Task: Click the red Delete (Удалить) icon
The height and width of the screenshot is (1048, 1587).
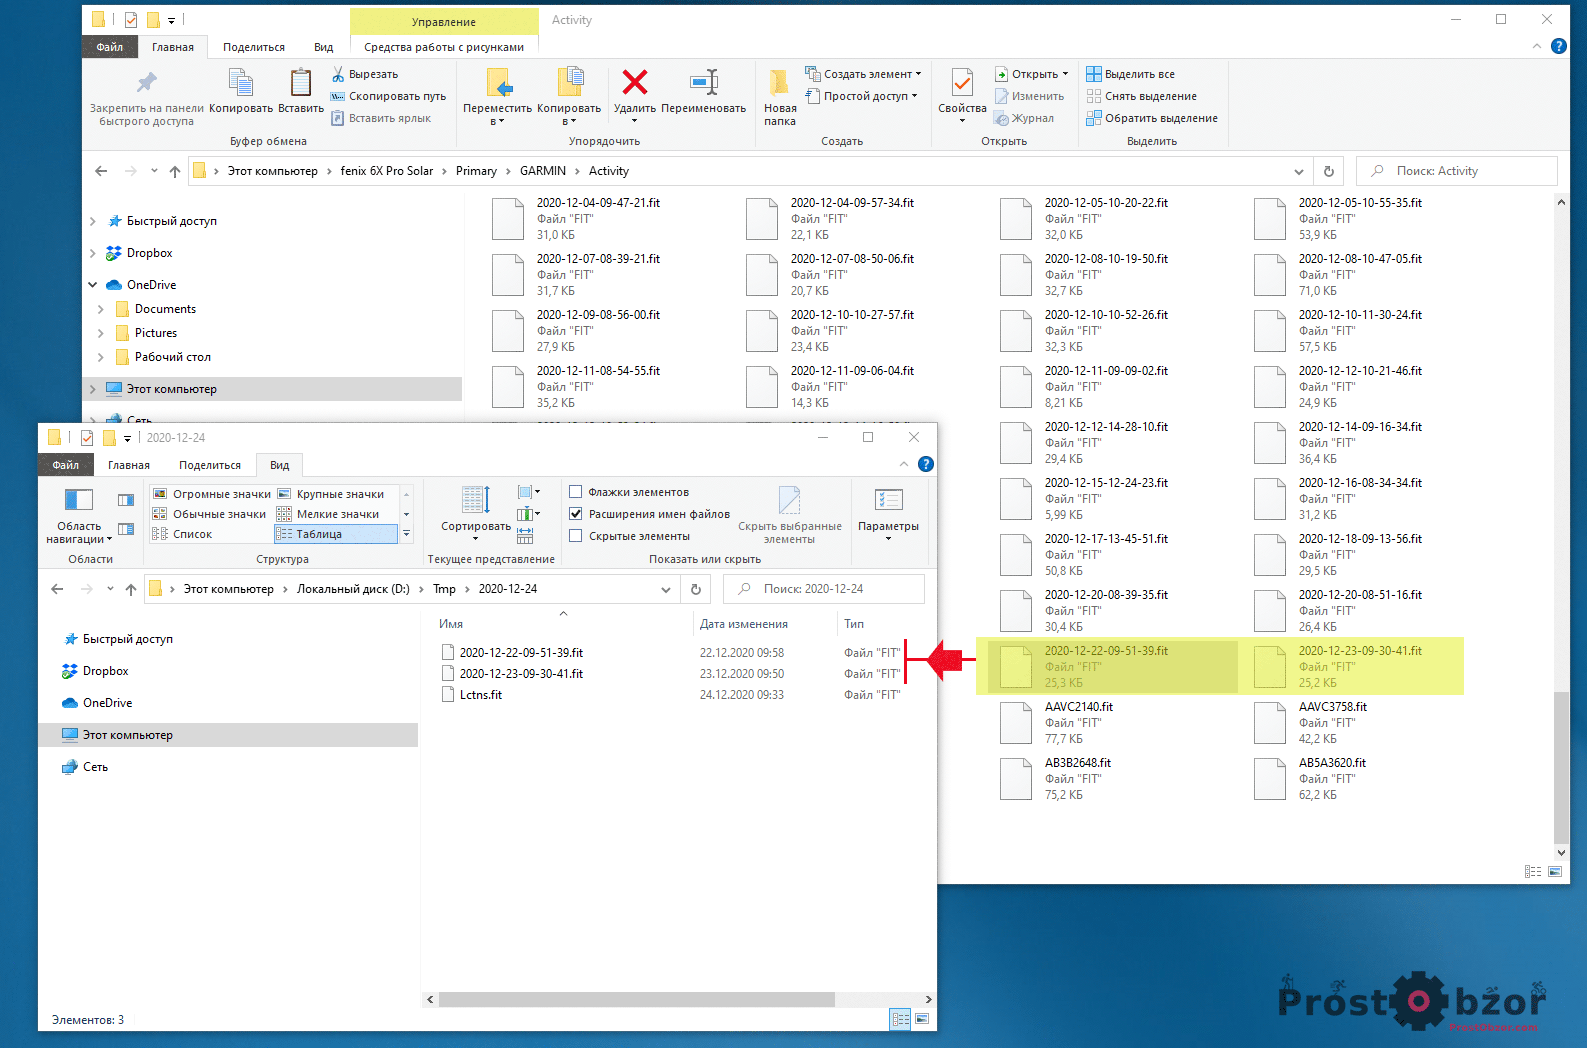Action: [634, 82]
